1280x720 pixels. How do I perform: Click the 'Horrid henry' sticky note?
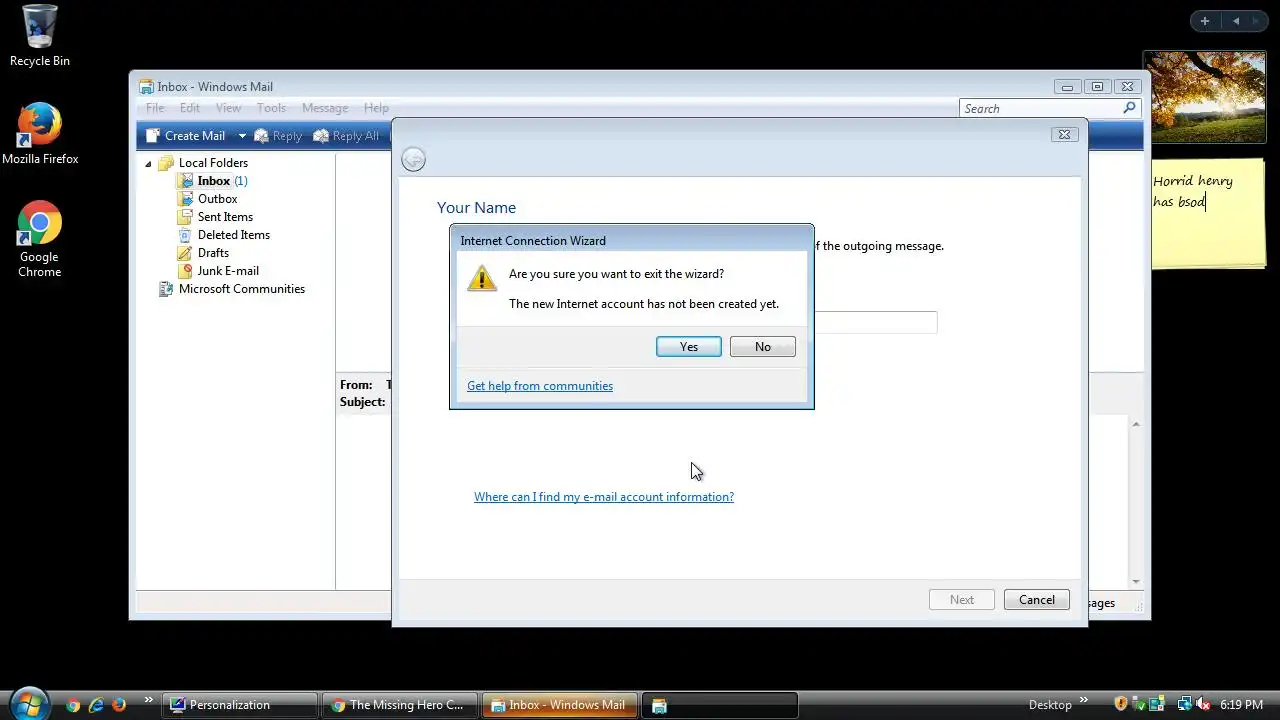click(1208, 214)
